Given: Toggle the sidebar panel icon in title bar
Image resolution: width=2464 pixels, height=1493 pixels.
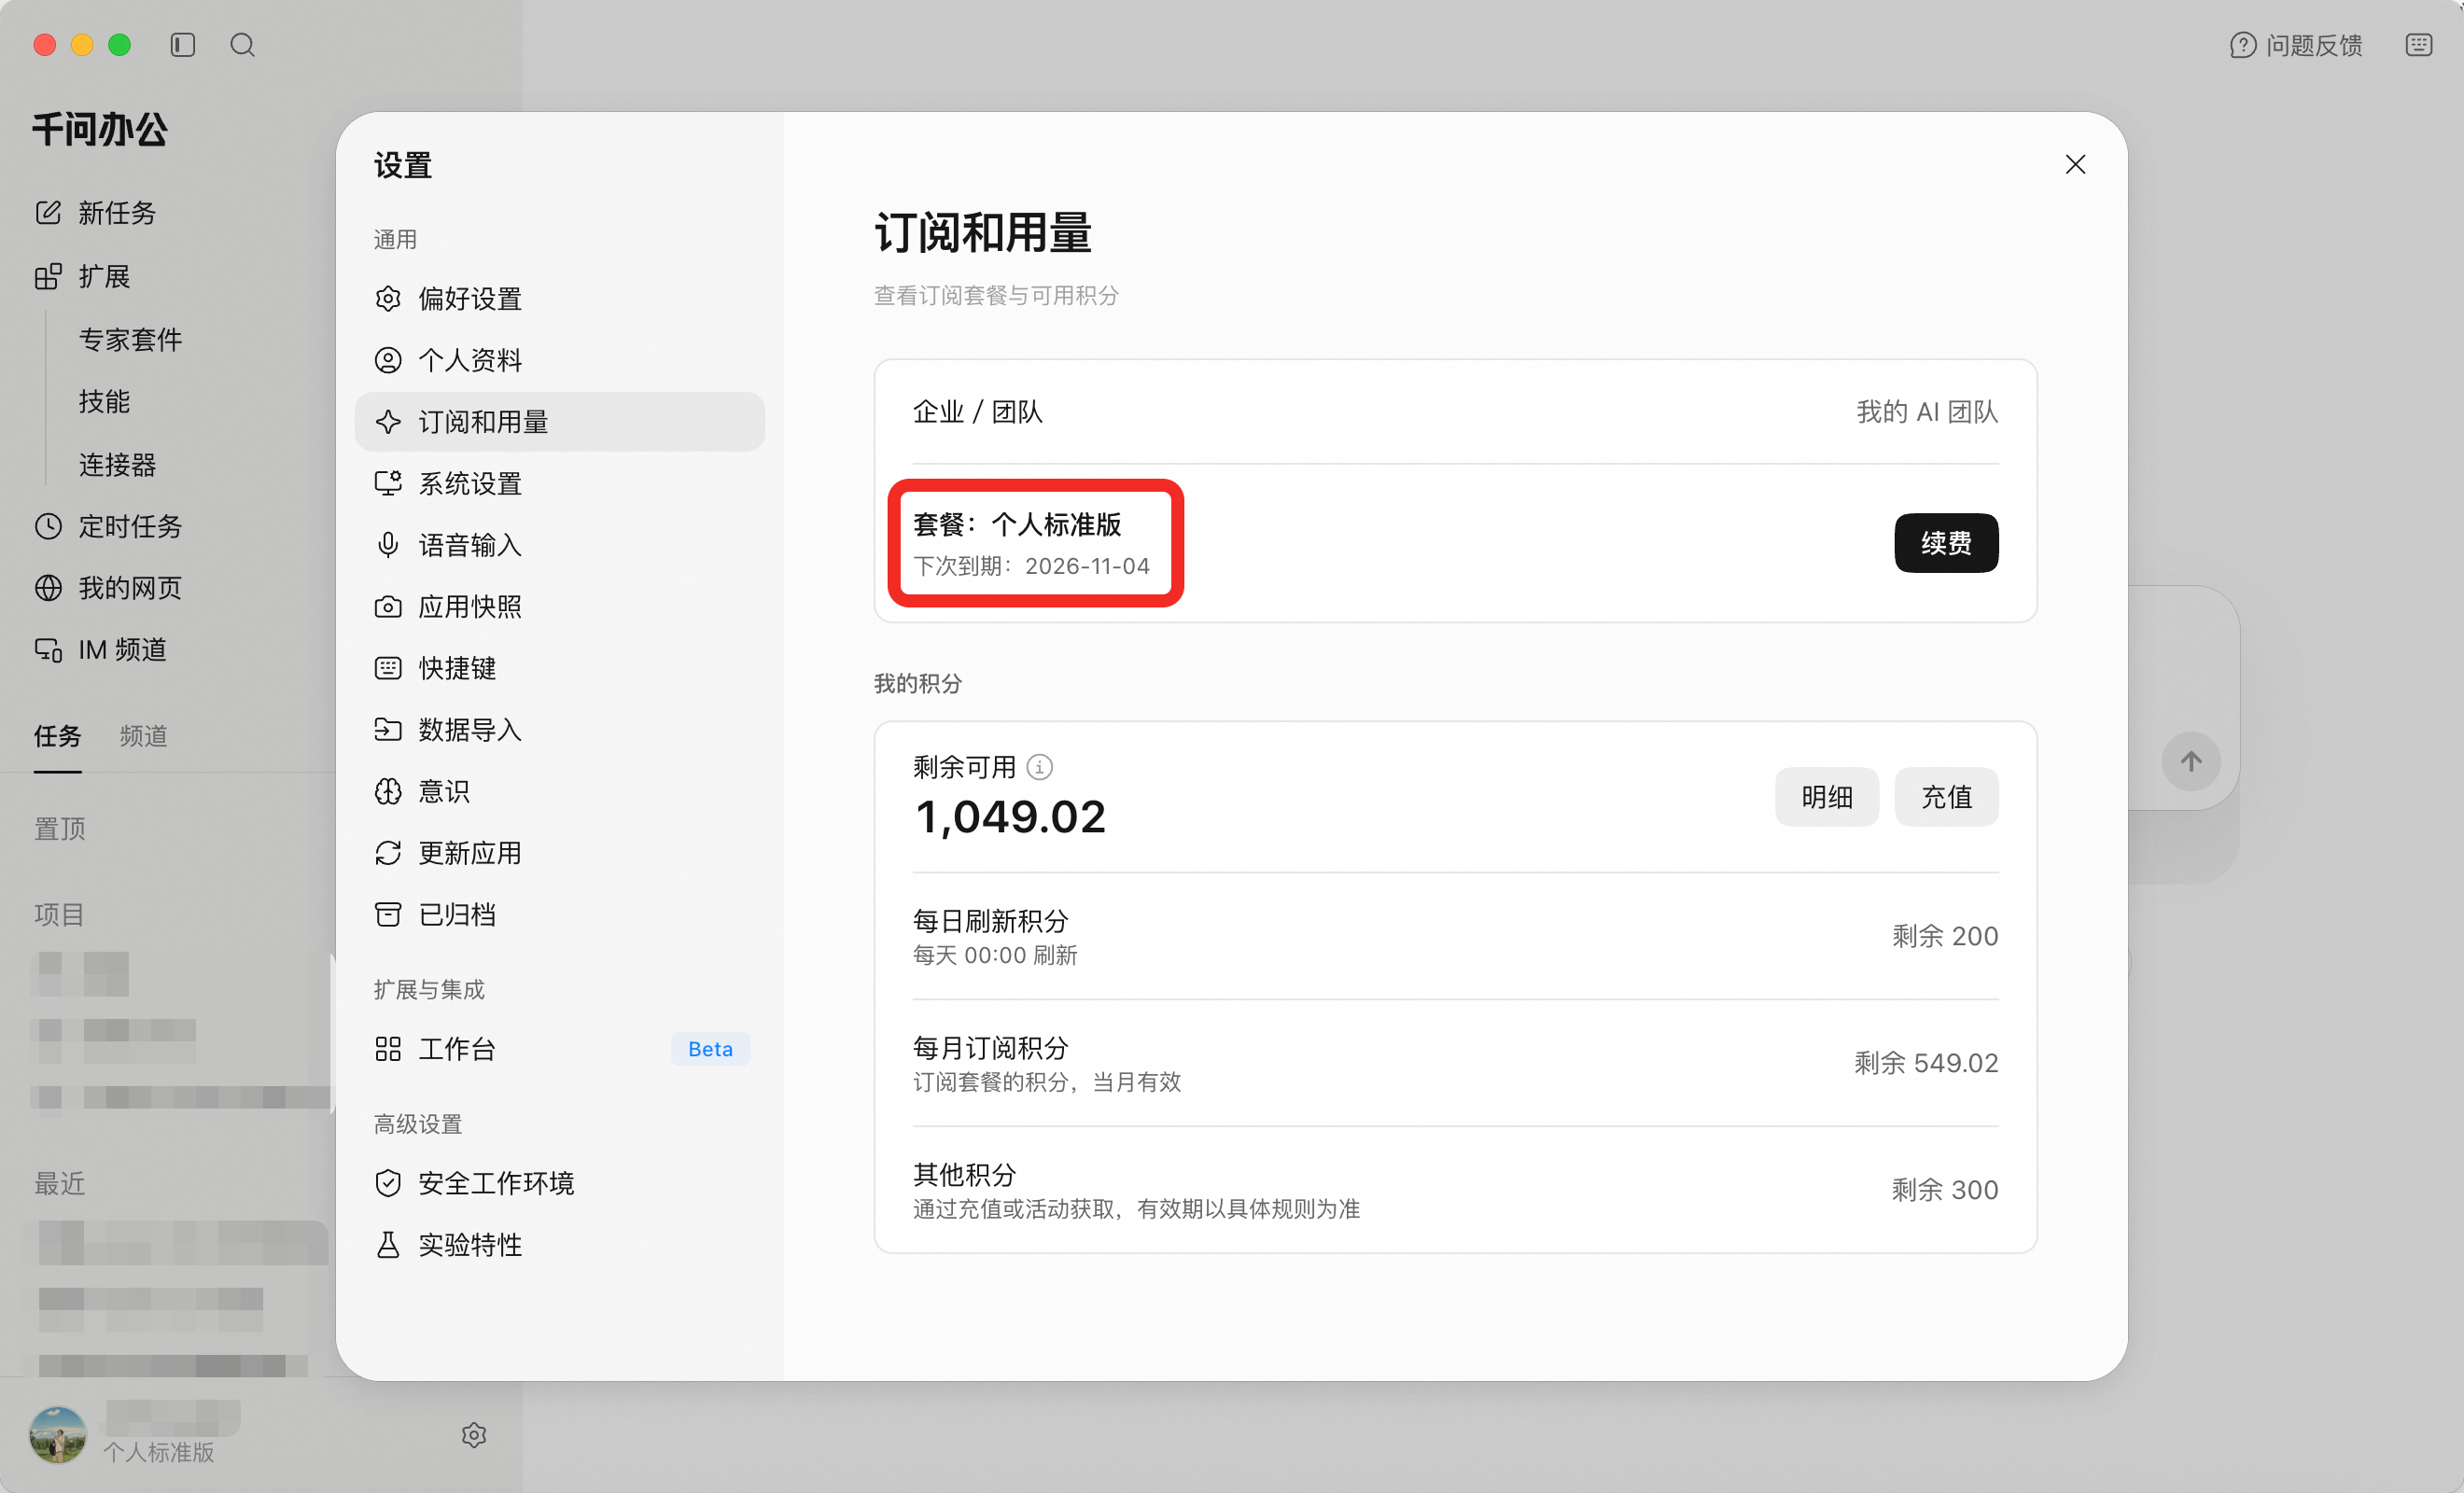Looking at the screenshot, I should [182, 45].
